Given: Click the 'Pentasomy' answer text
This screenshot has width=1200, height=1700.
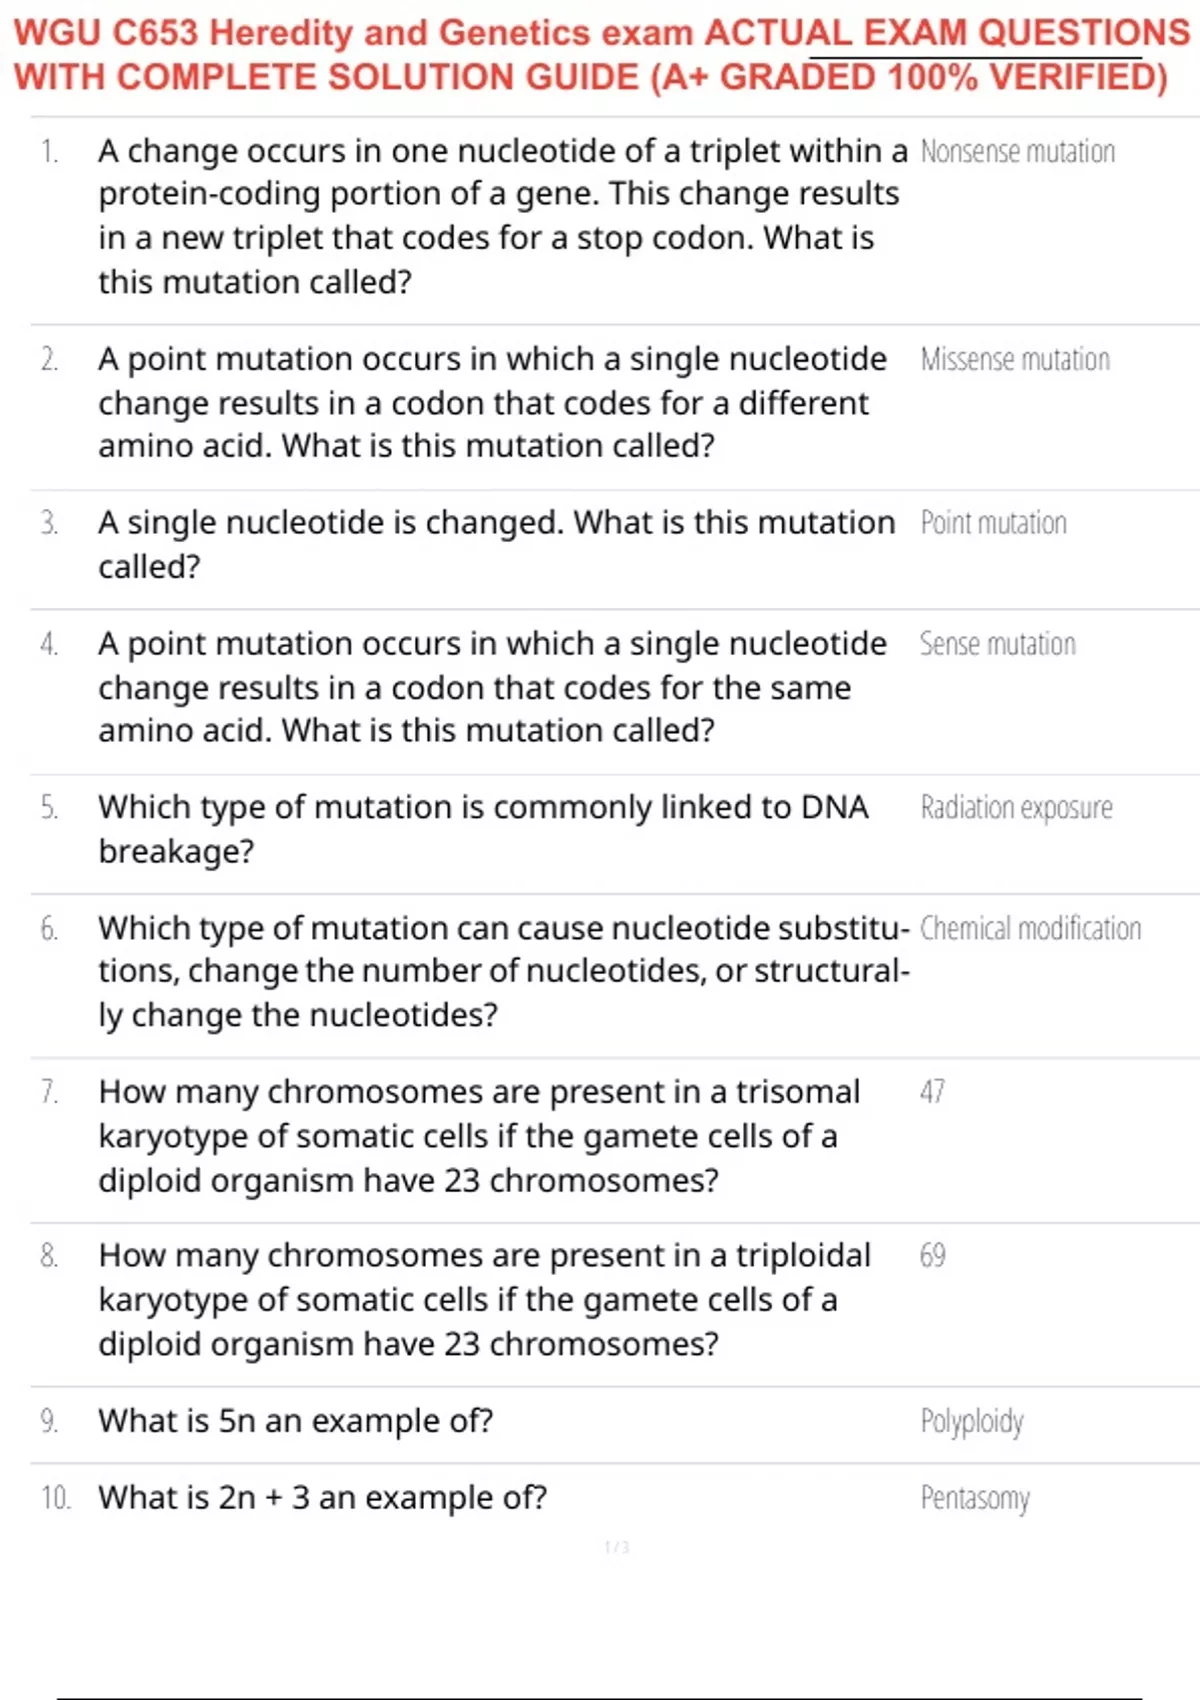Looking at the screenshot, I should pos(975,1499).
